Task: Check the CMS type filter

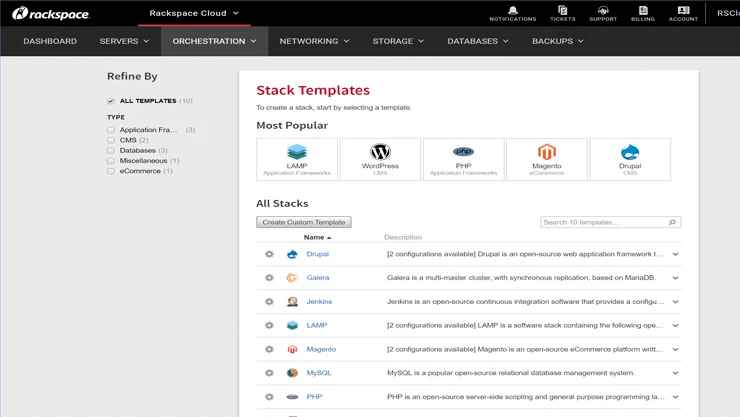Action: tap(111, 140)
